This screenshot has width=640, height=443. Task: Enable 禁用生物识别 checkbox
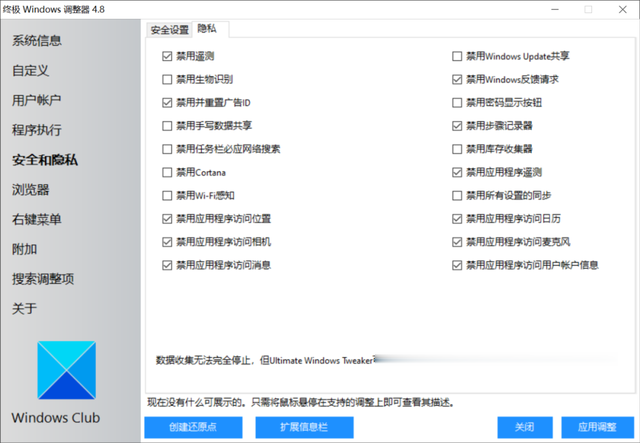[x=167, y=79]
